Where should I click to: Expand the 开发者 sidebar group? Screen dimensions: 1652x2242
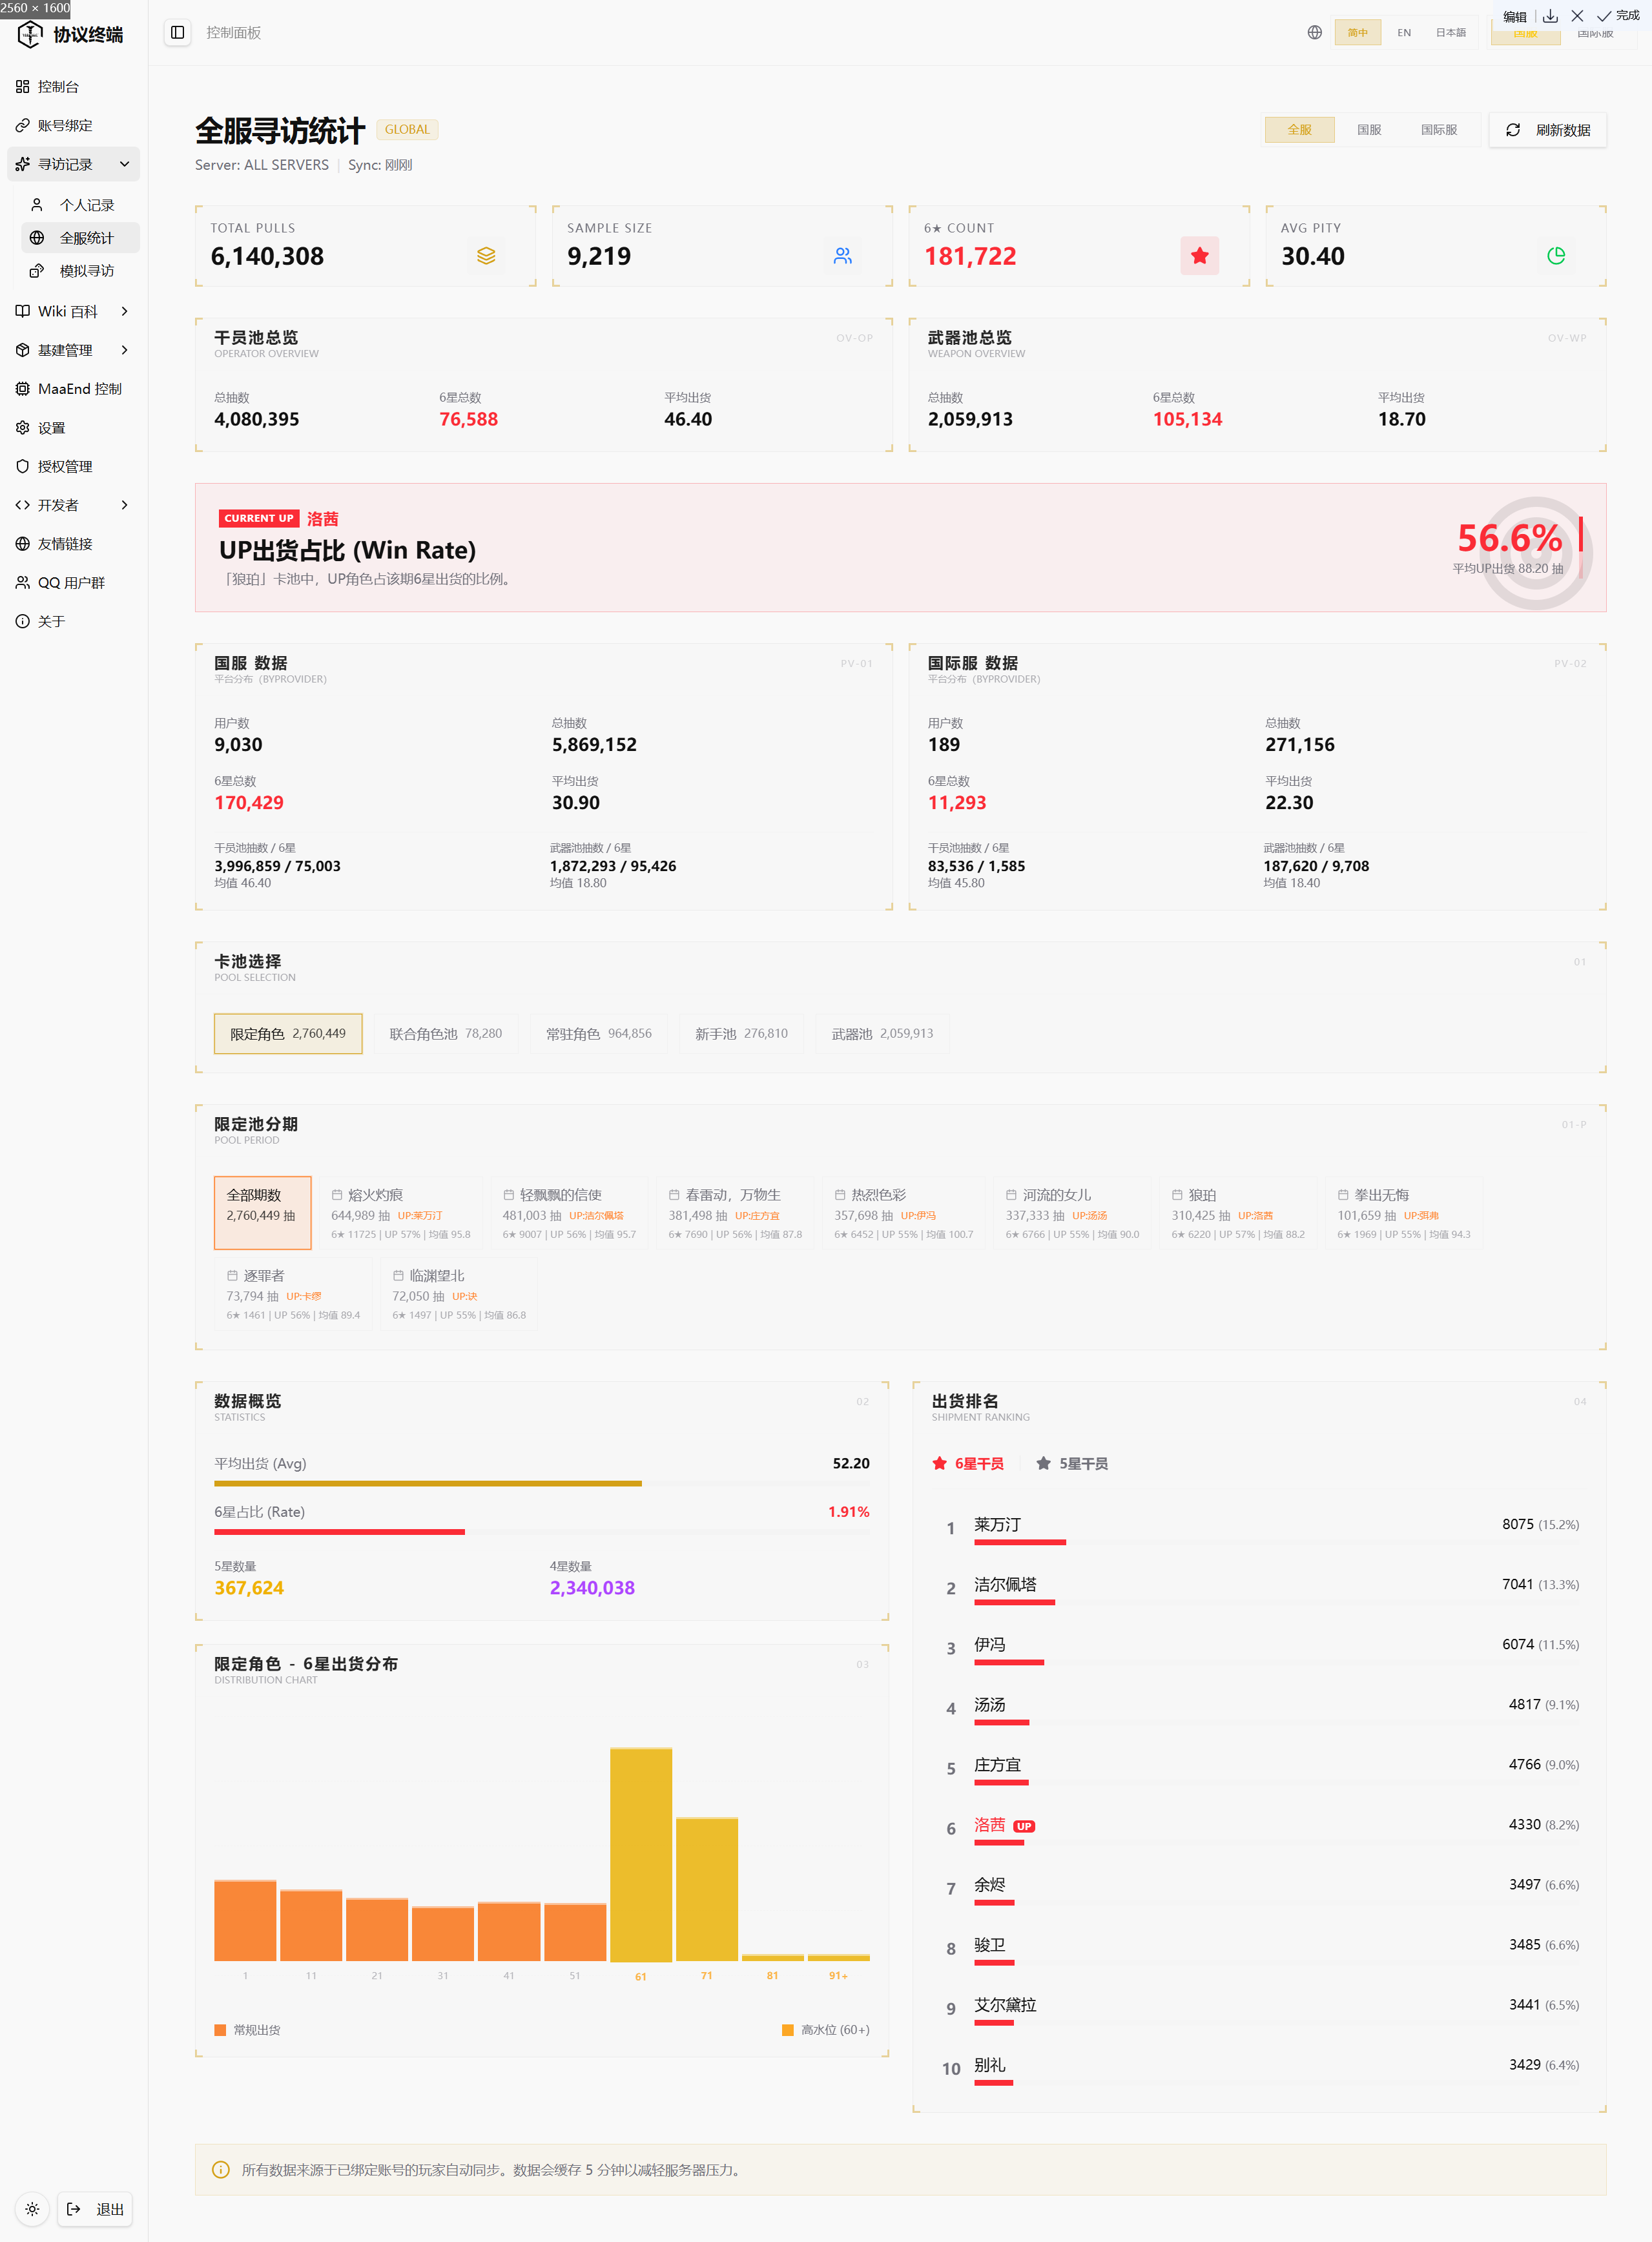tap(73, 505)
